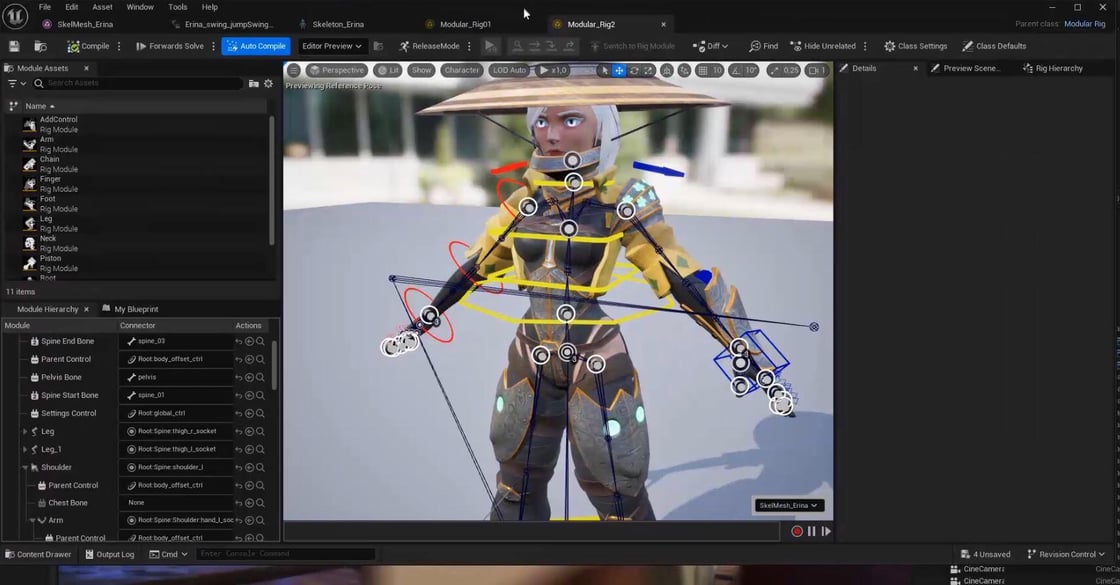This screenshot has height=585, width=1120.
Task: Toggle Hide Unrelated nodes
Action: [822, 46]
